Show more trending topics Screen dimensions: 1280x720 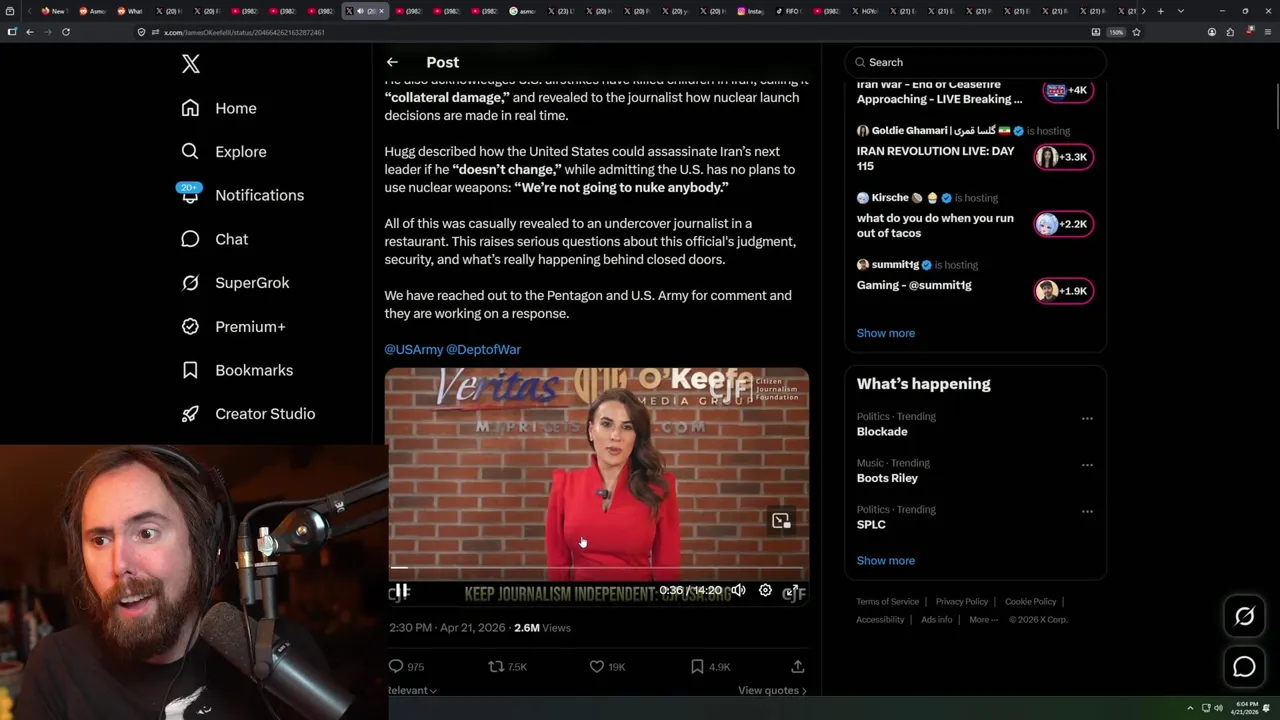885,560
